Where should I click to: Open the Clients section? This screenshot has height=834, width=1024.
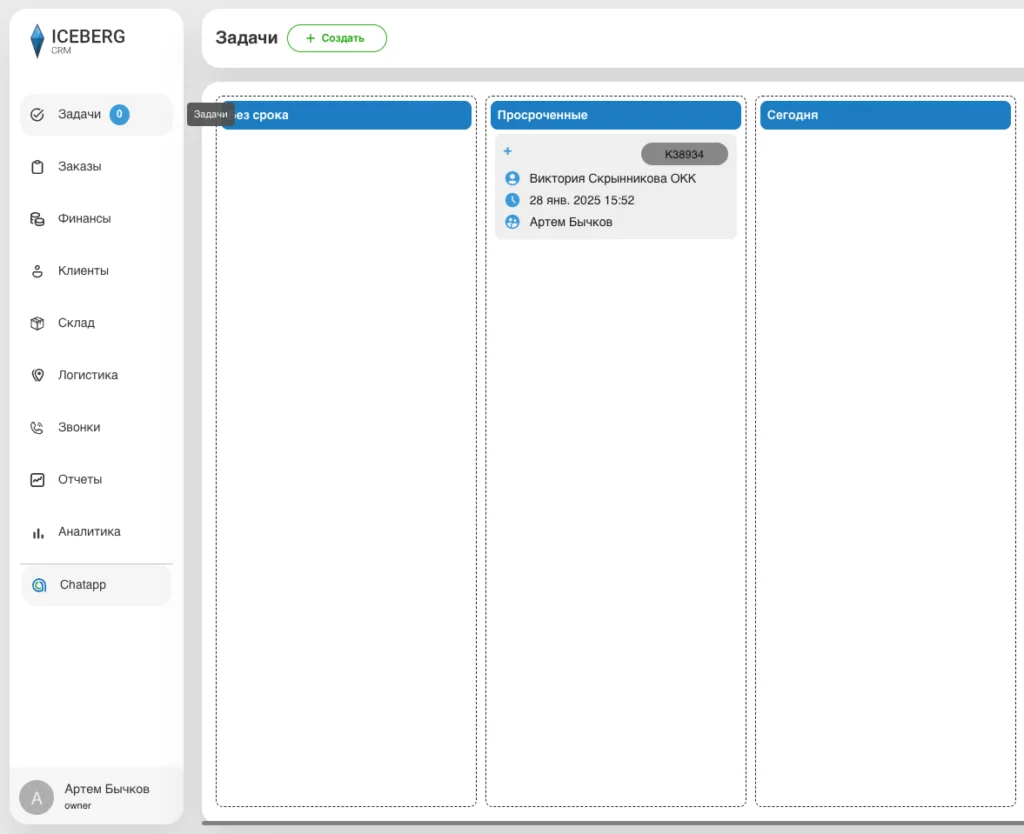click(x=83, y=271)
